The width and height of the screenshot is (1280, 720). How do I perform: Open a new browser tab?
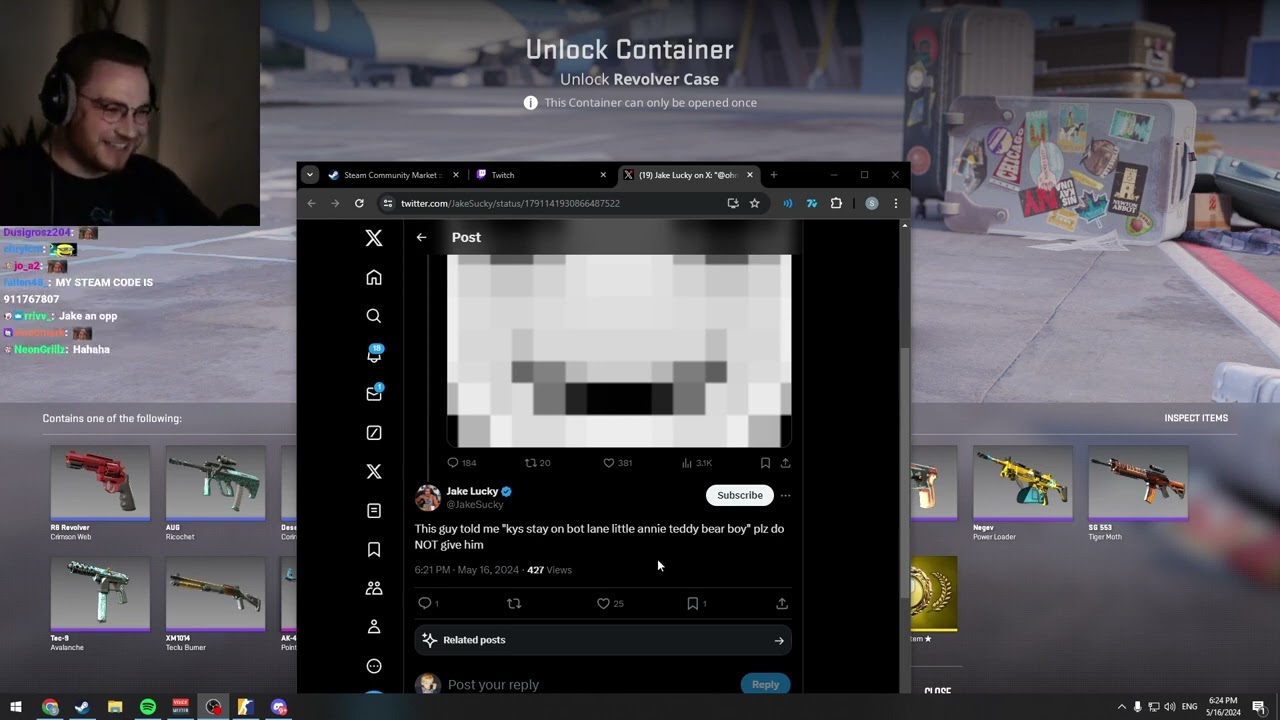(773, 175)
